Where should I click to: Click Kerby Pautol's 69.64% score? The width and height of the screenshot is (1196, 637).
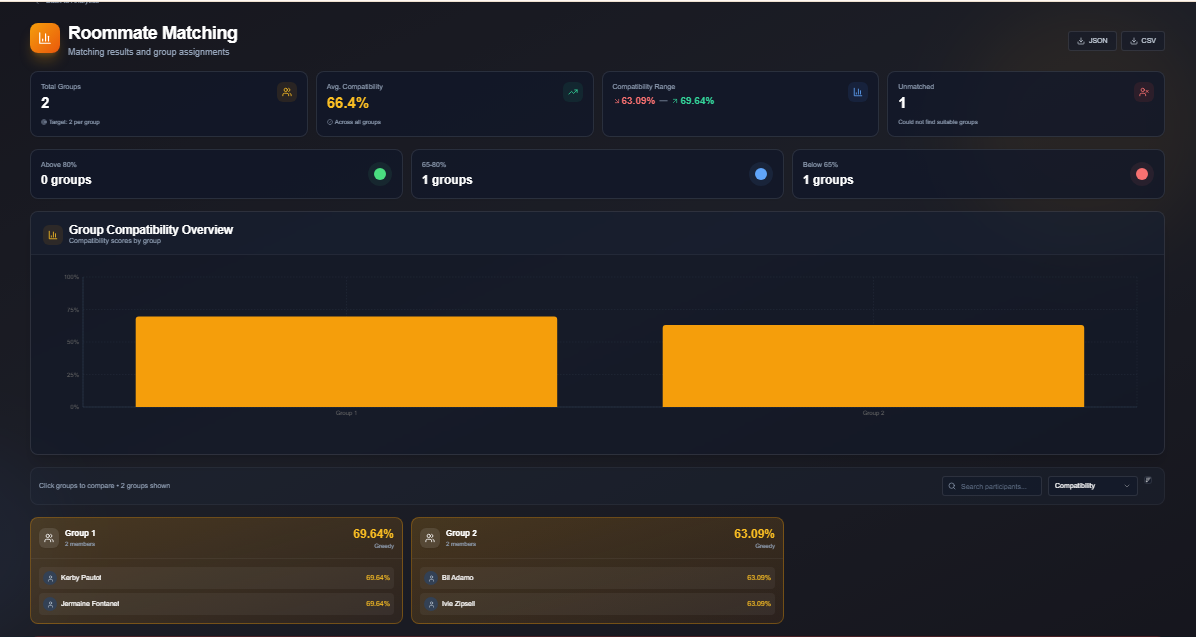click(378, 578)
